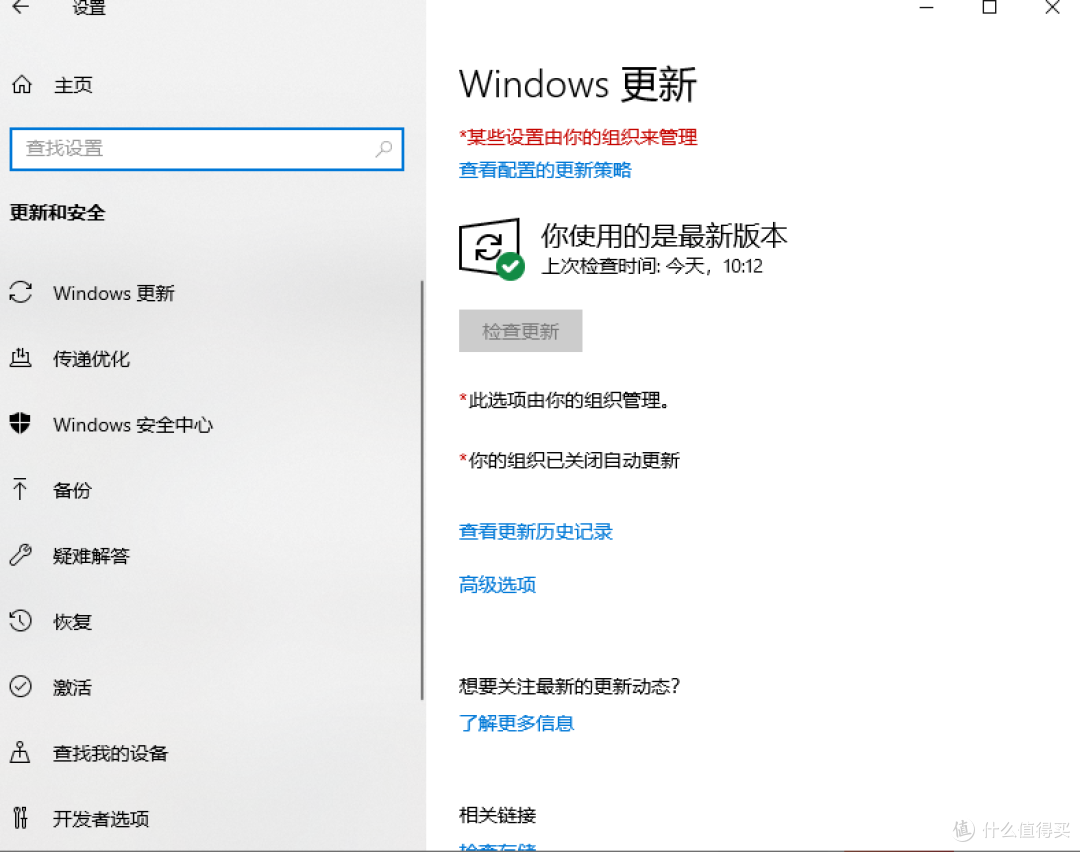Close the Settings window
Image resolution: width=1080 pixels, height=852 pixels.
pyautogui.click(x=1052, y=7)
